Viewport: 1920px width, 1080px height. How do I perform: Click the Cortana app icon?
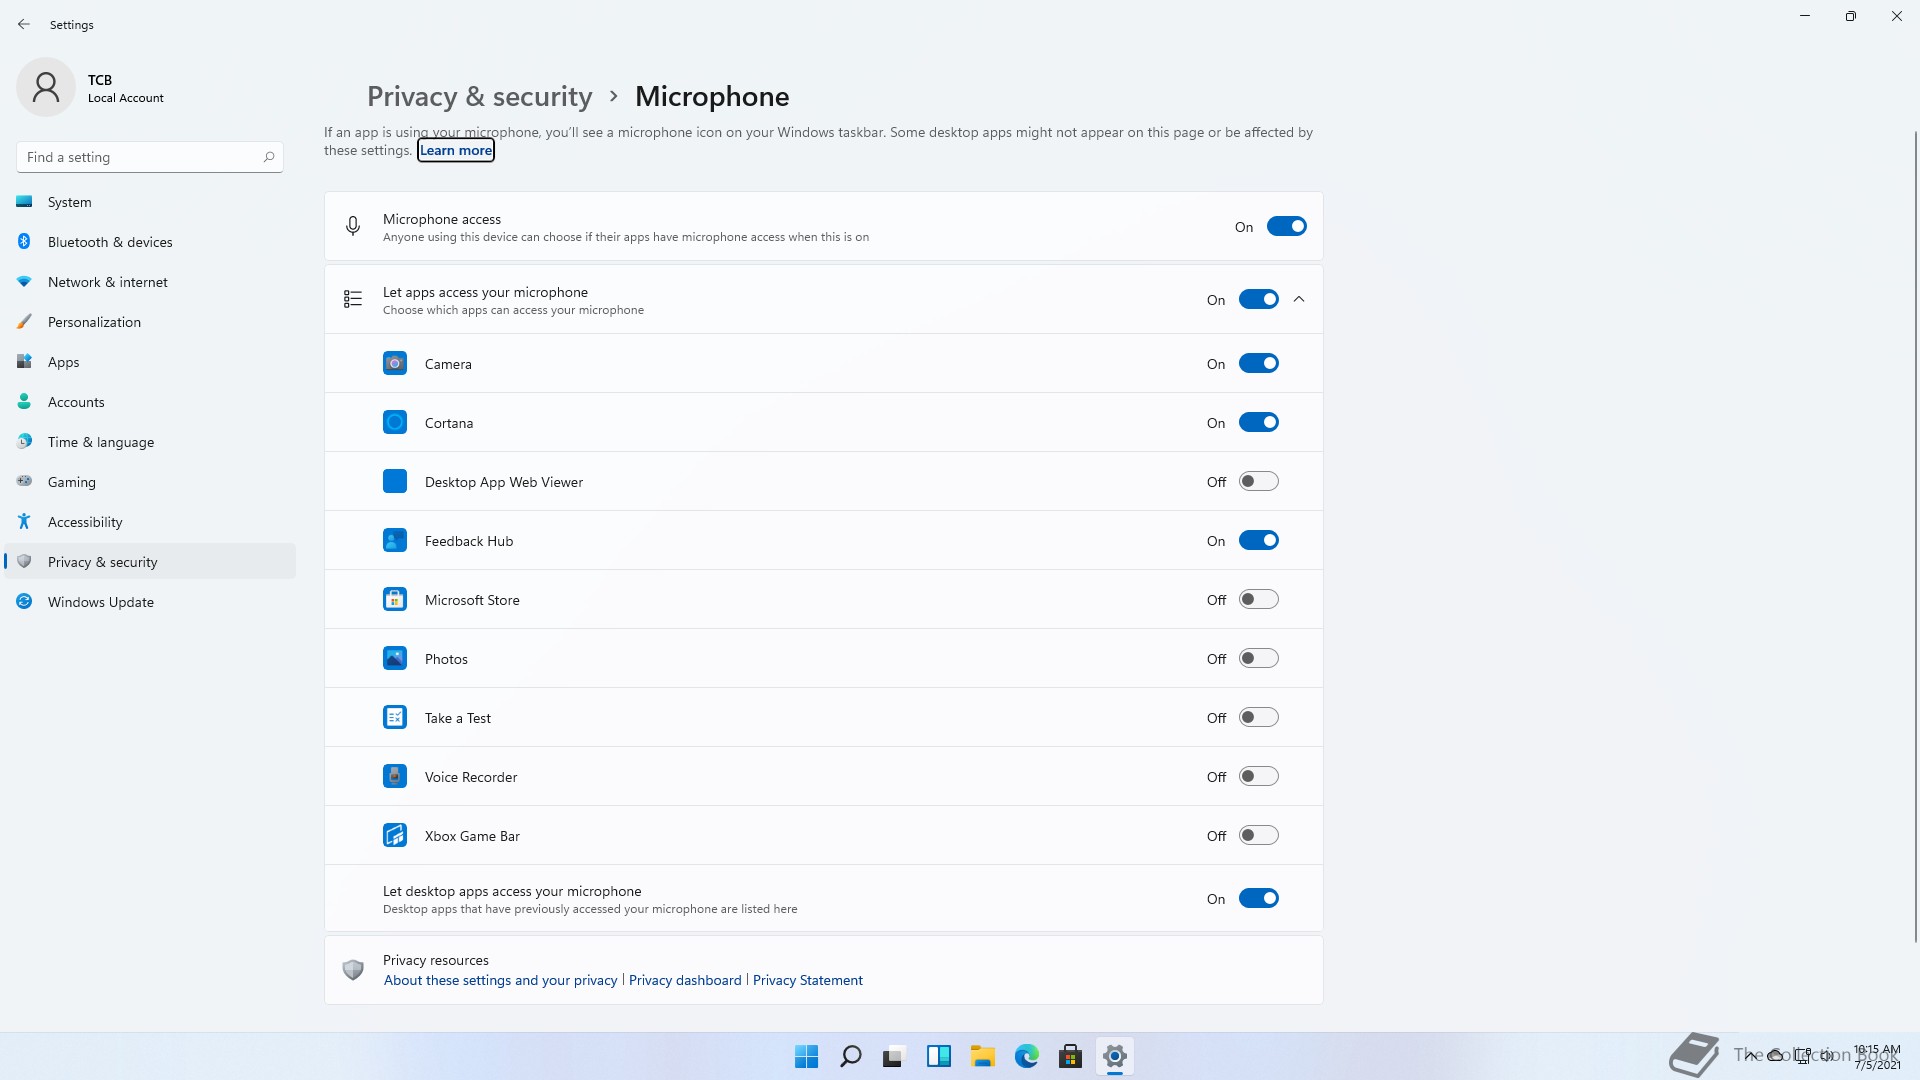point(395,422)
